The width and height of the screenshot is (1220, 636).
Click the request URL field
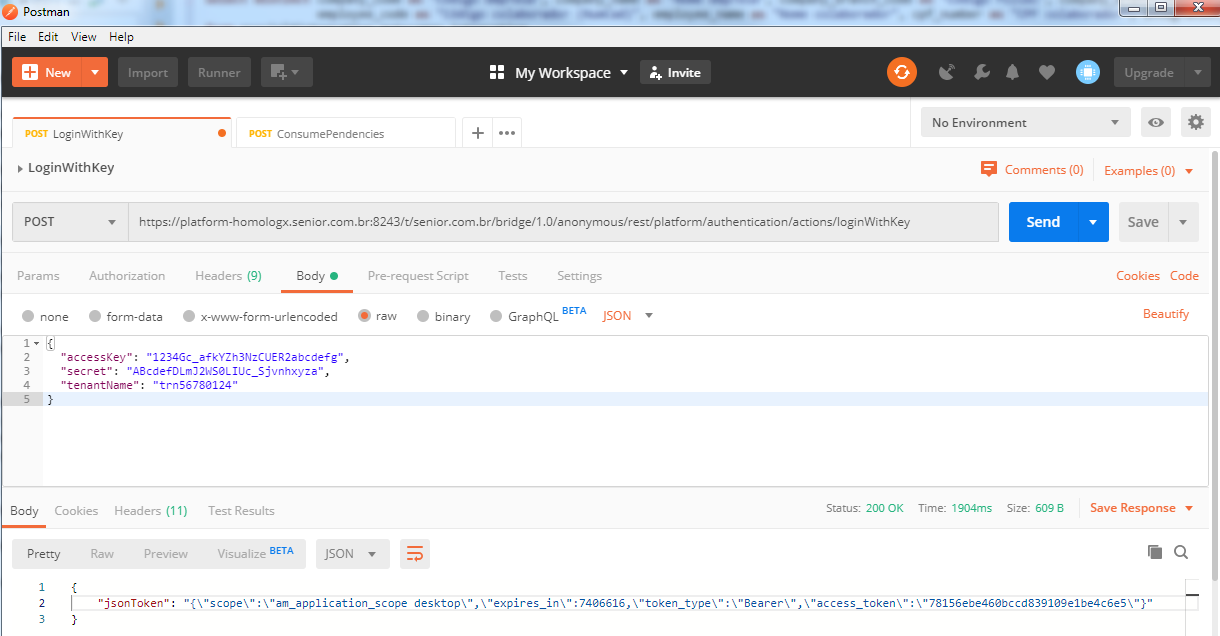pos(563,222)
